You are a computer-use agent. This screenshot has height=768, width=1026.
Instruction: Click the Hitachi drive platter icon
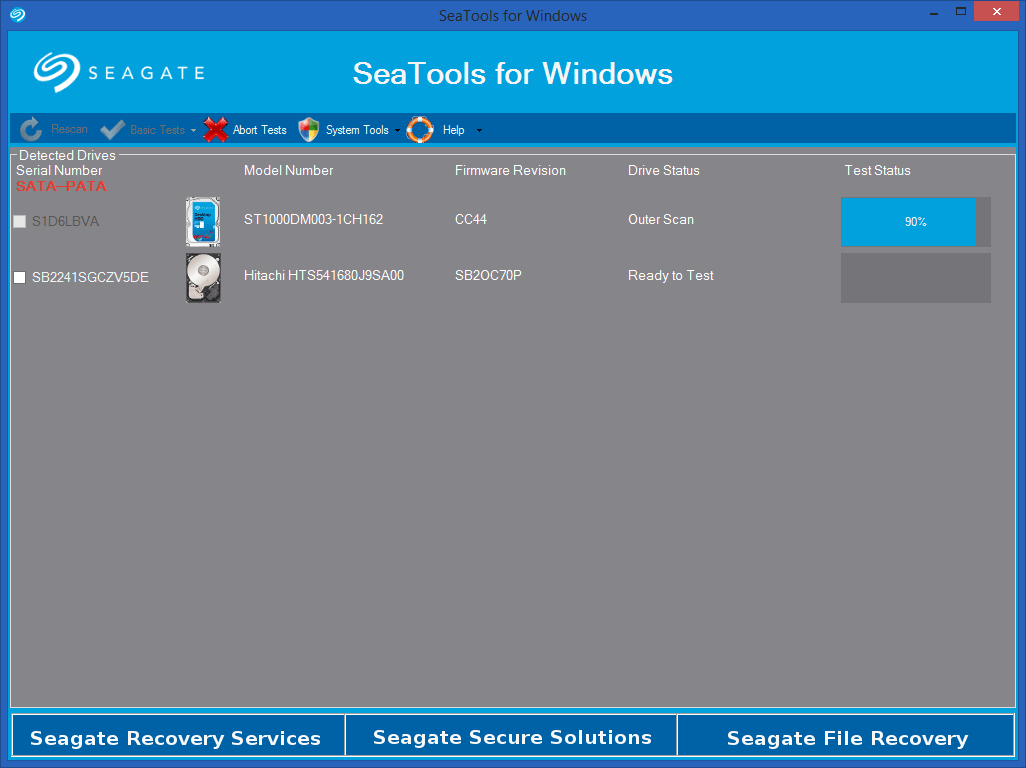pyautogui.click(x=203, y=277)
